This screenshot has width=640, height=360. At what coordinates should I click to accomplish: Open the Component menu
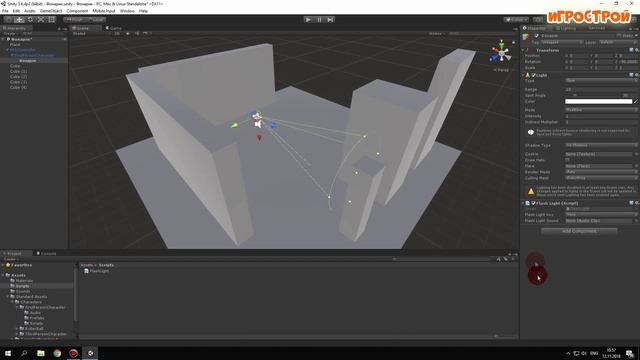click(x=77, y=11)
